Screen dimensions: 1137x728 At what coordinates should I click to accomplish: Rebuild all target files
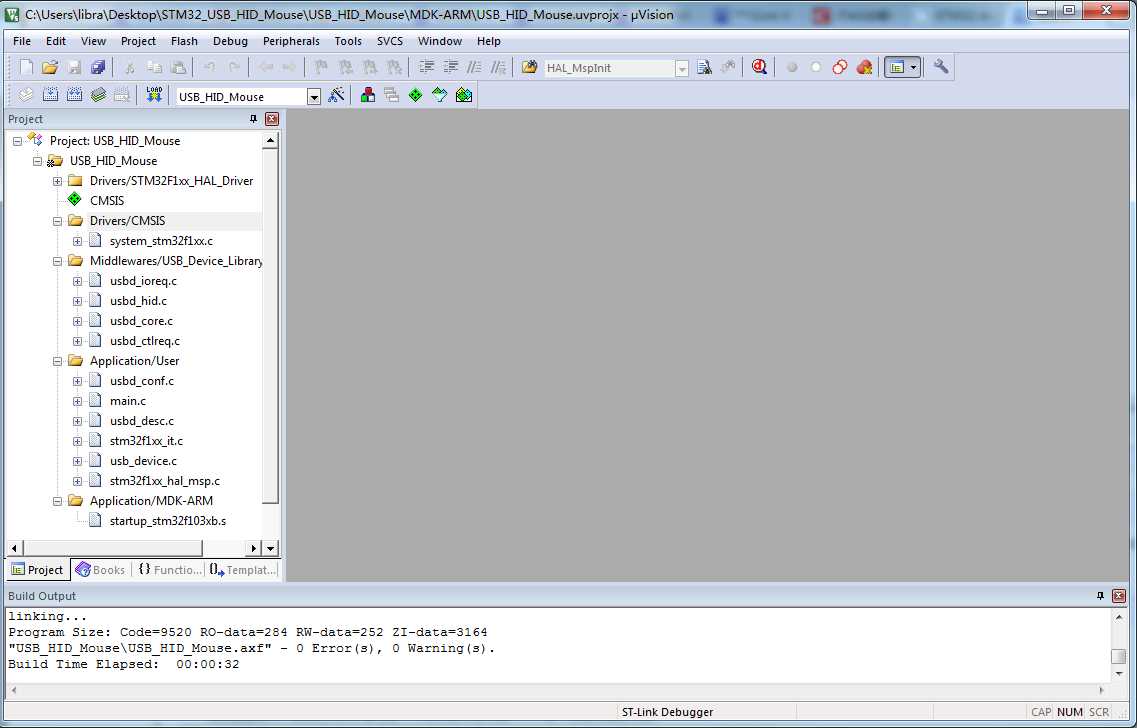pos(74,95)
